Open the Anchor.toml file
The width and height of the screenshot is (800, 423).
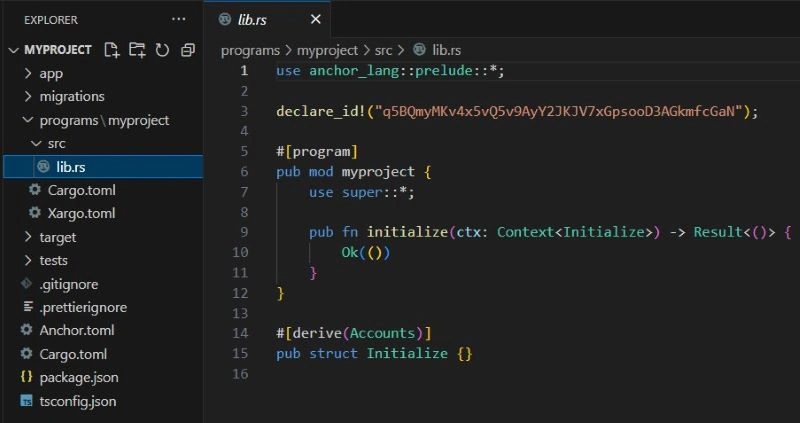(77, 331)
